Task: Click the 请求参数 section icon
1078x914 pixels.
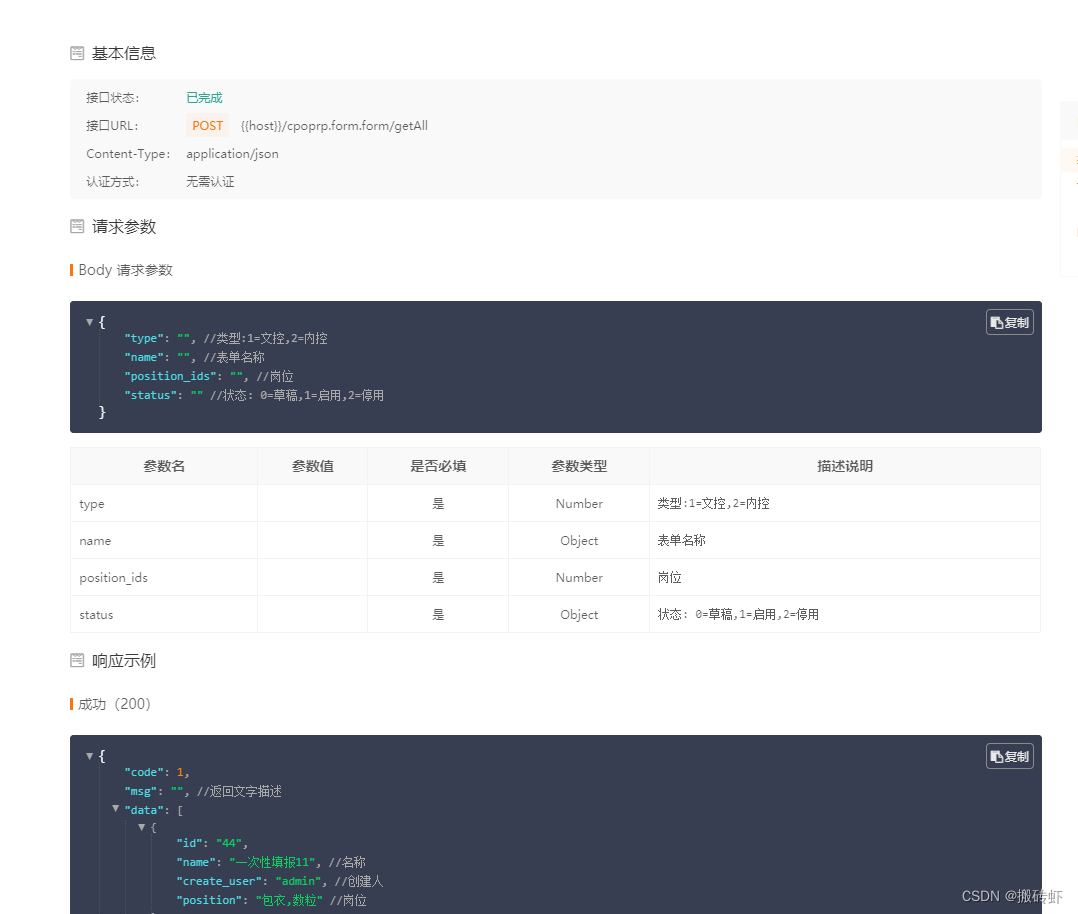Action: pos(77,227)
